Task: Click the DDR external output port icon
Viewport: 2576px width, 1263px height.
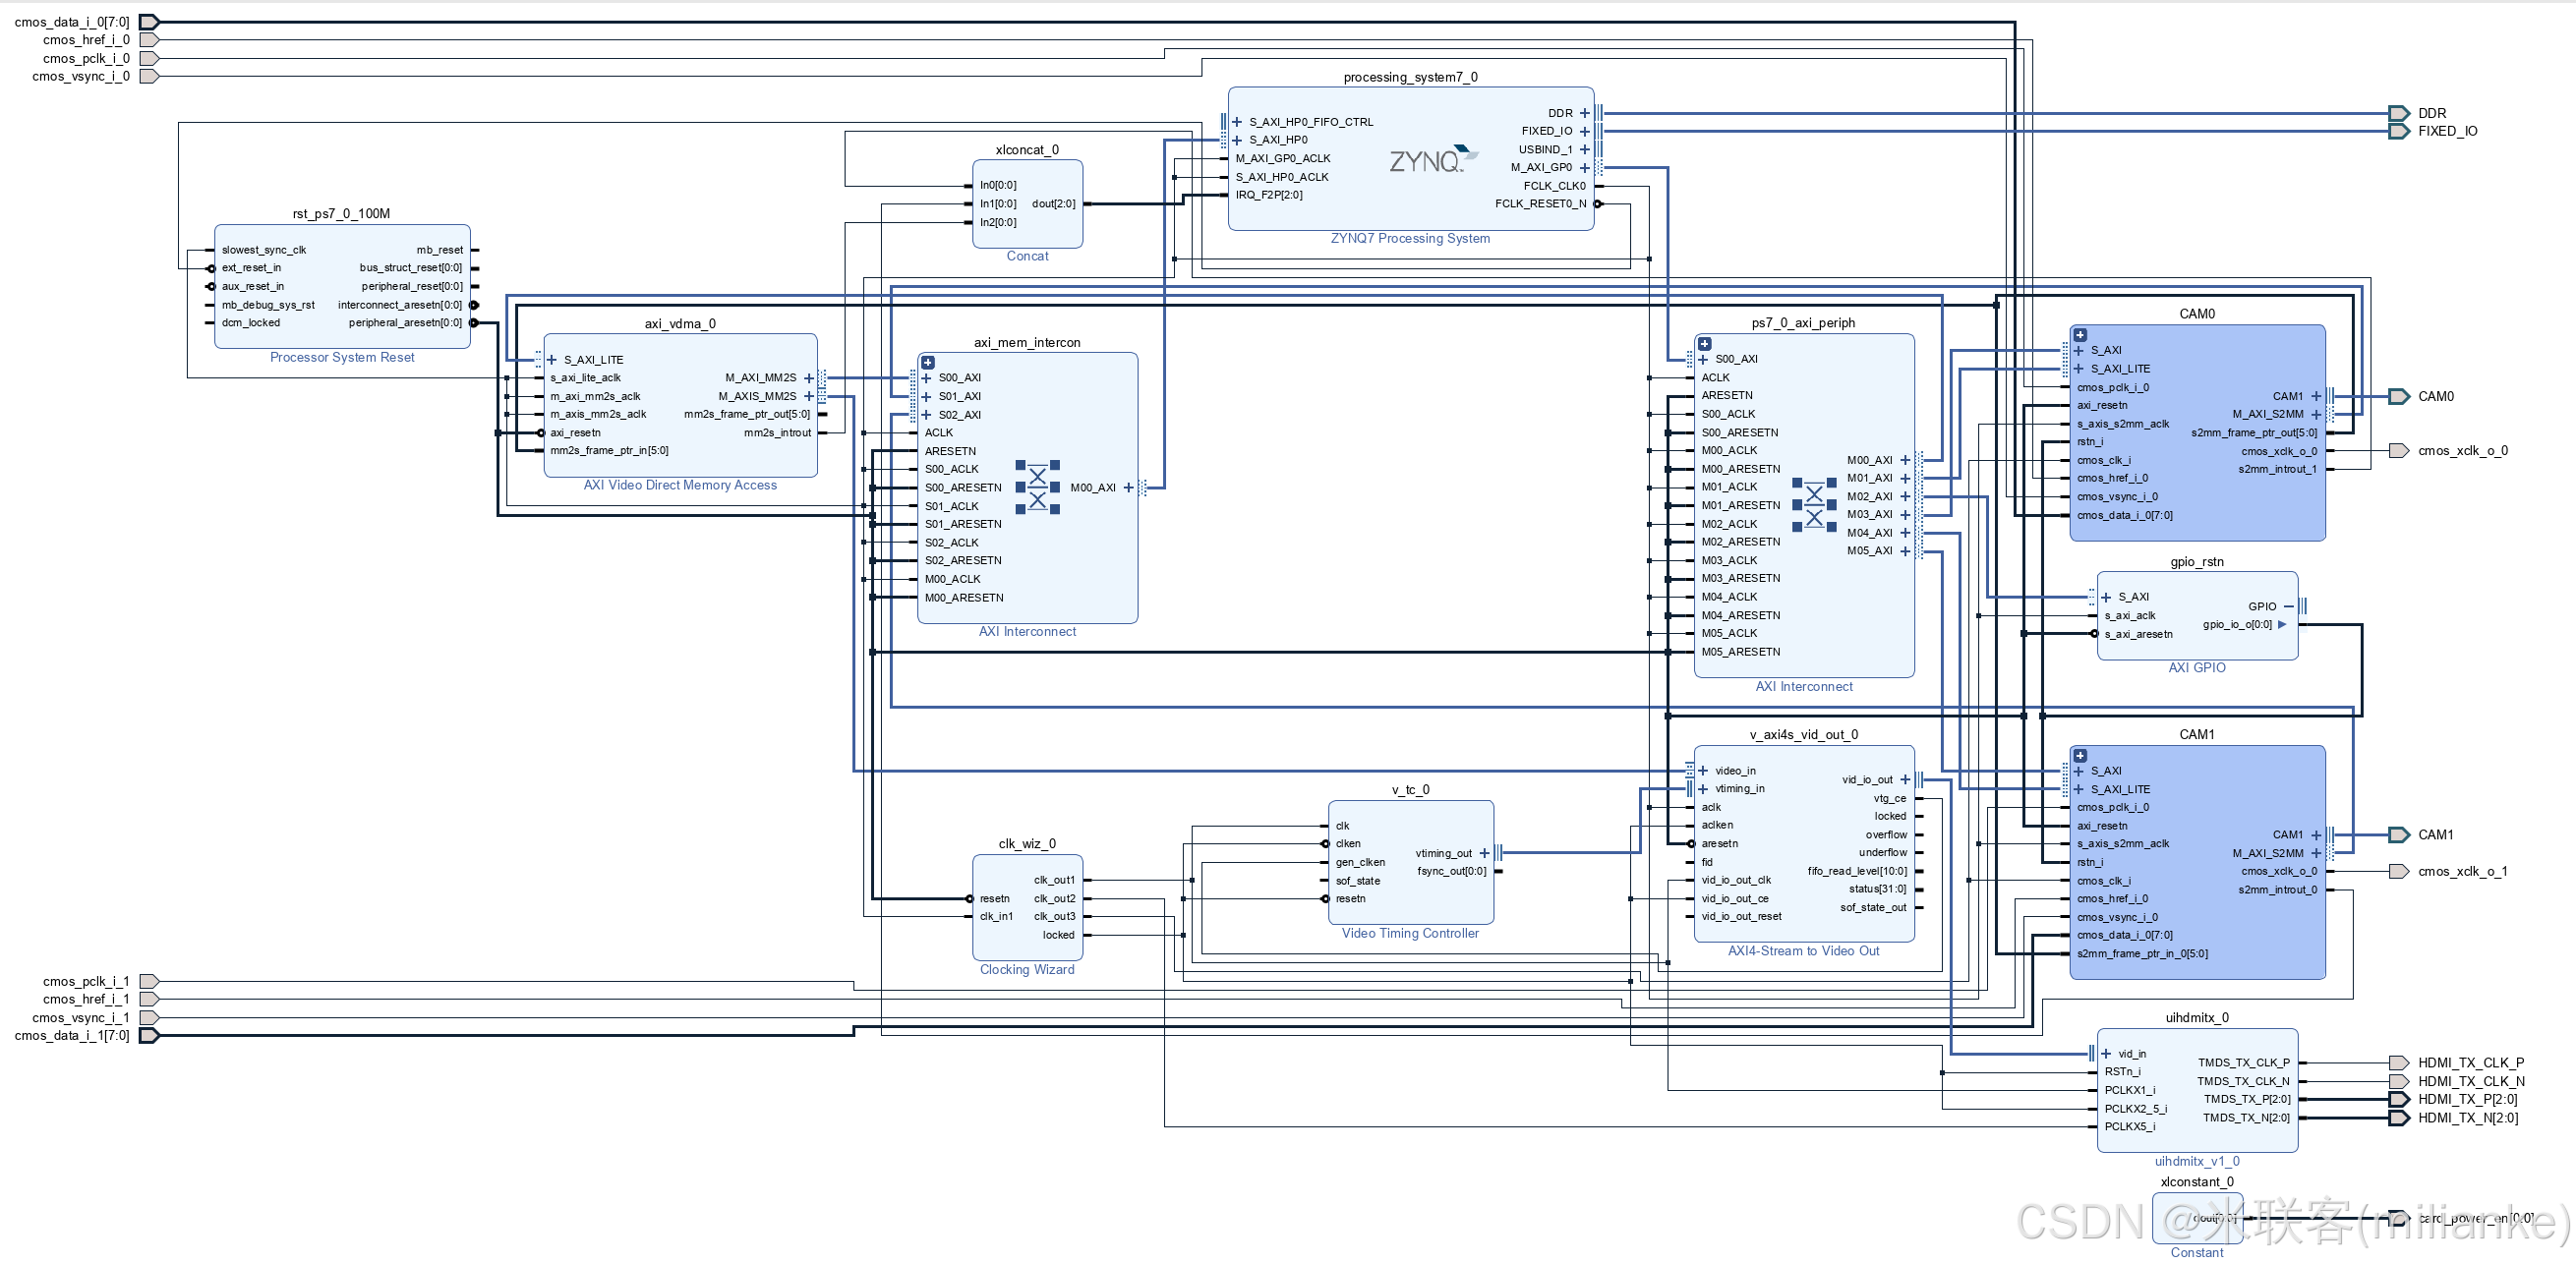Action: coord(2399,113)
